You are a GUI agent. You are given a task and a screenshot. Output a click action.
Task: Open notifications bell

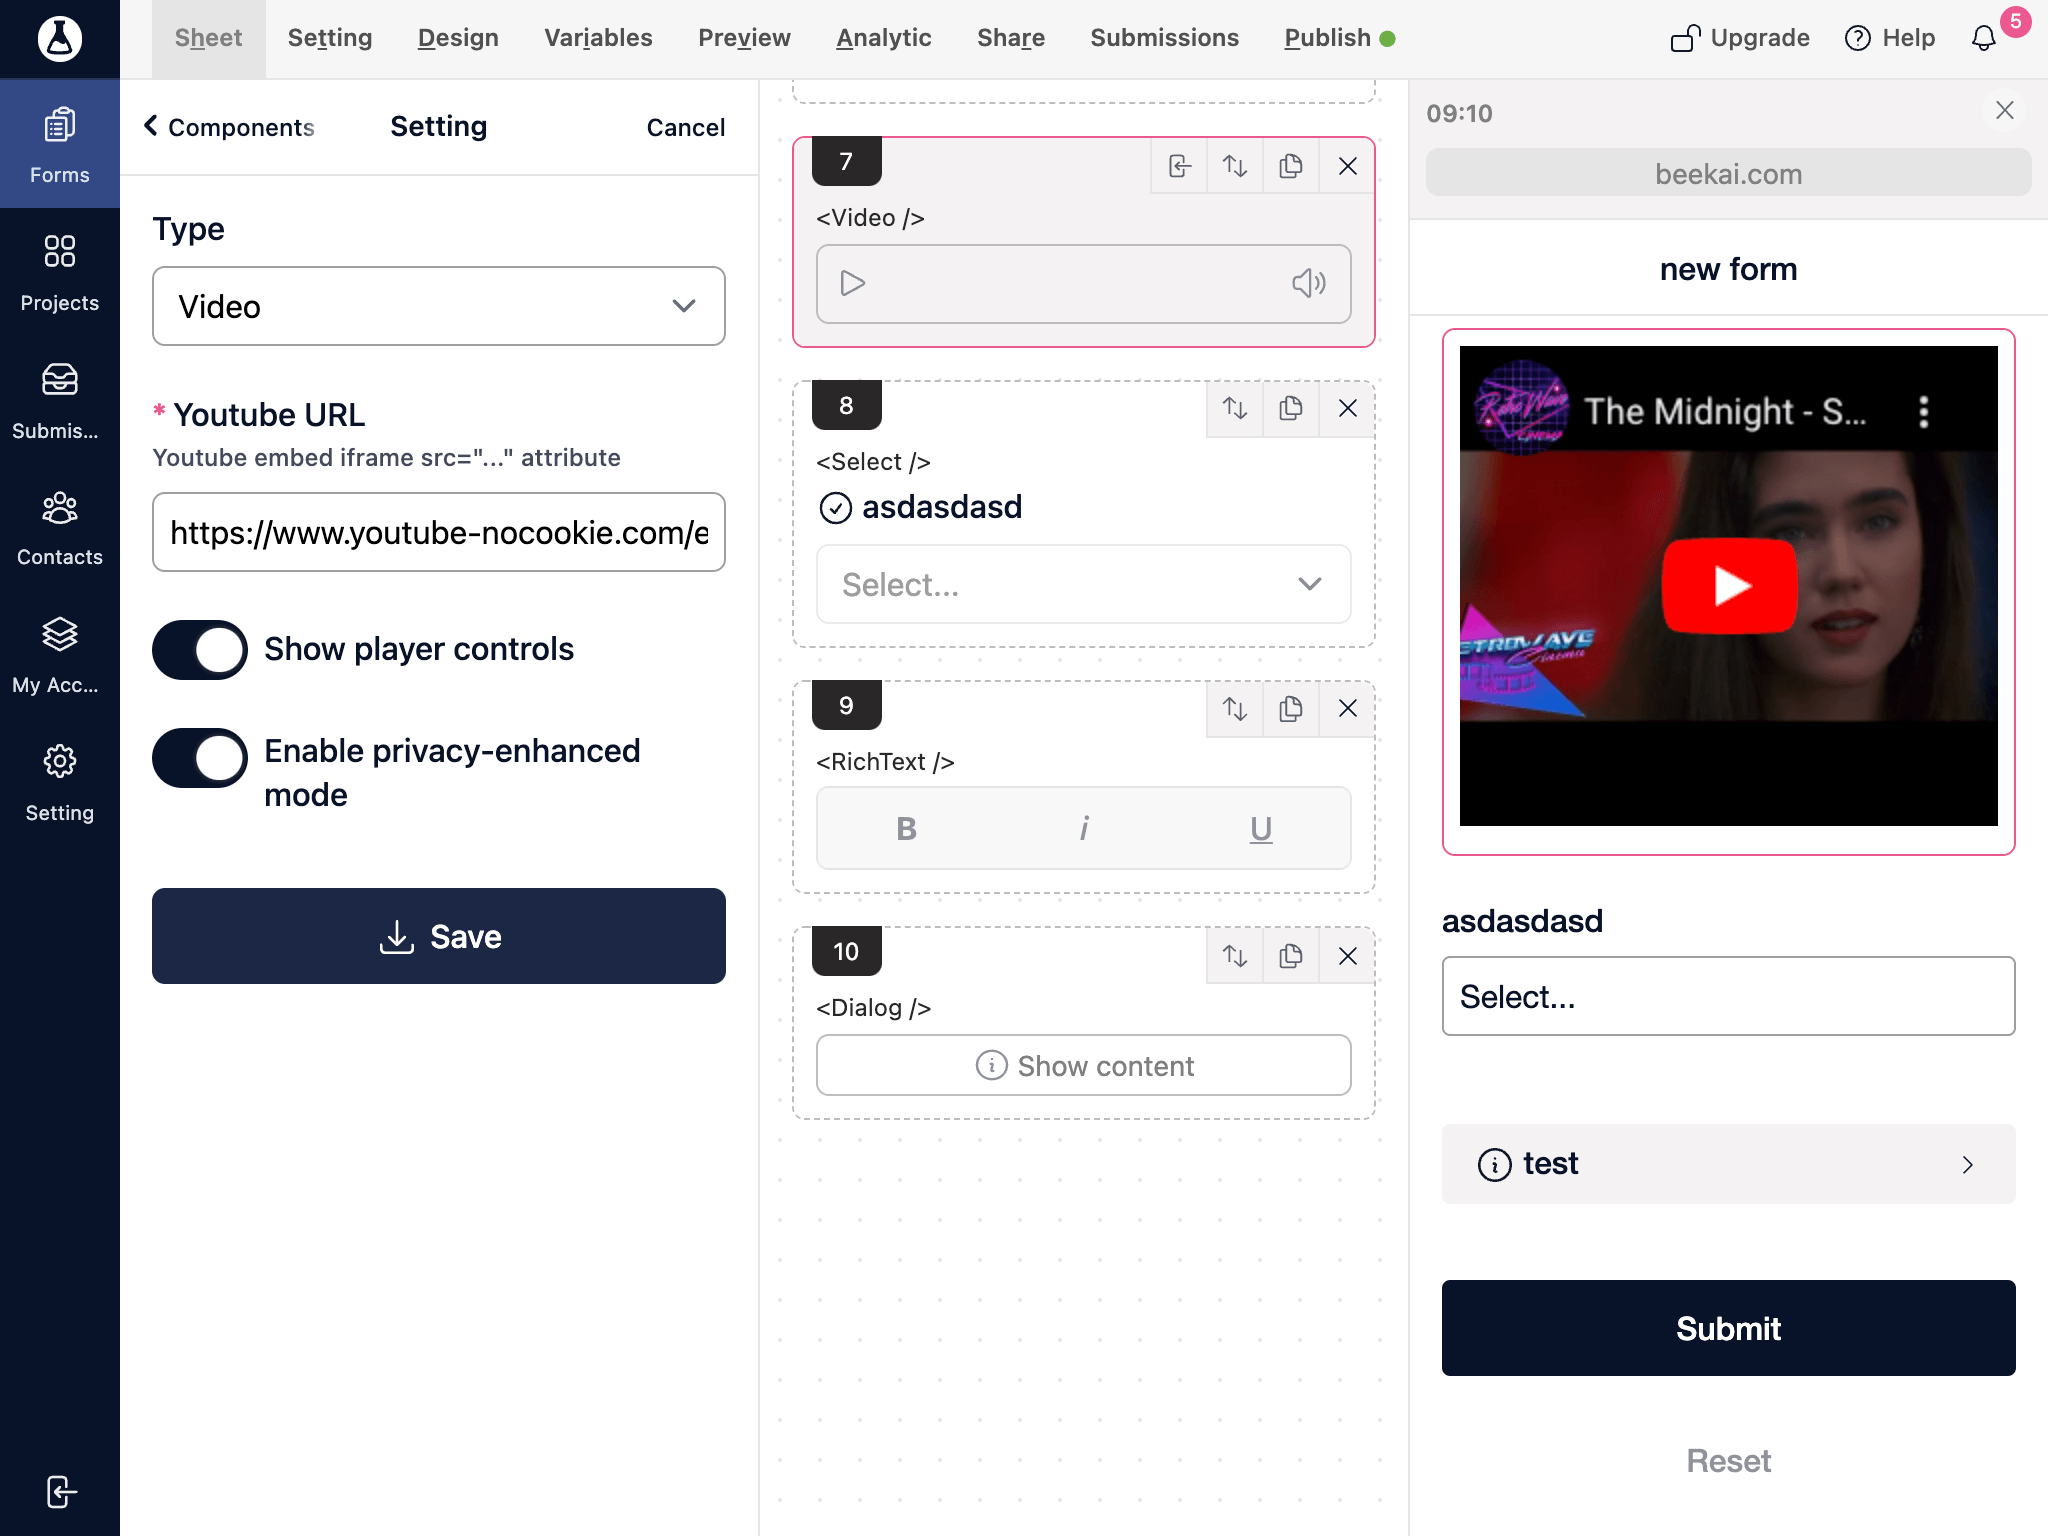point(1983,38)
